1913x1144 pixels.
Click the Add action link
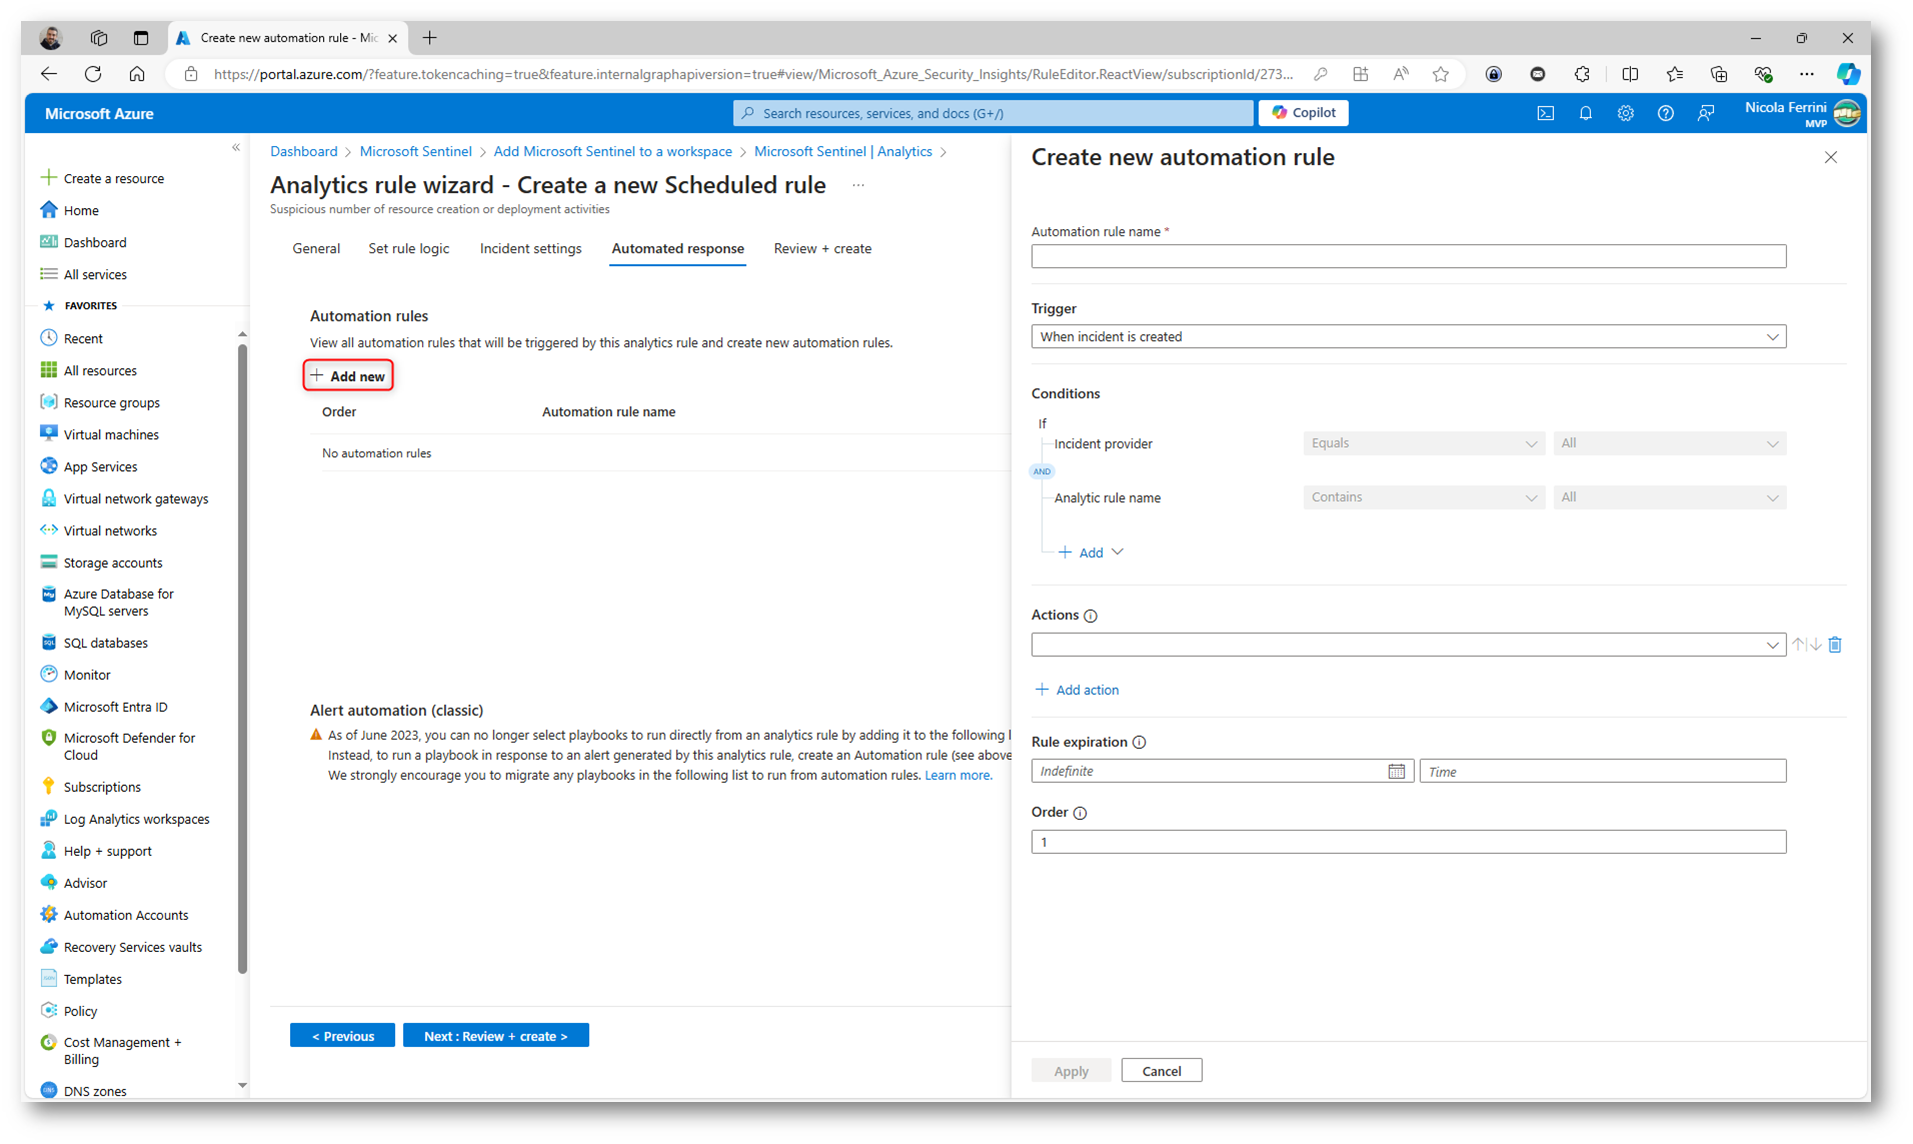point(1077,690)
